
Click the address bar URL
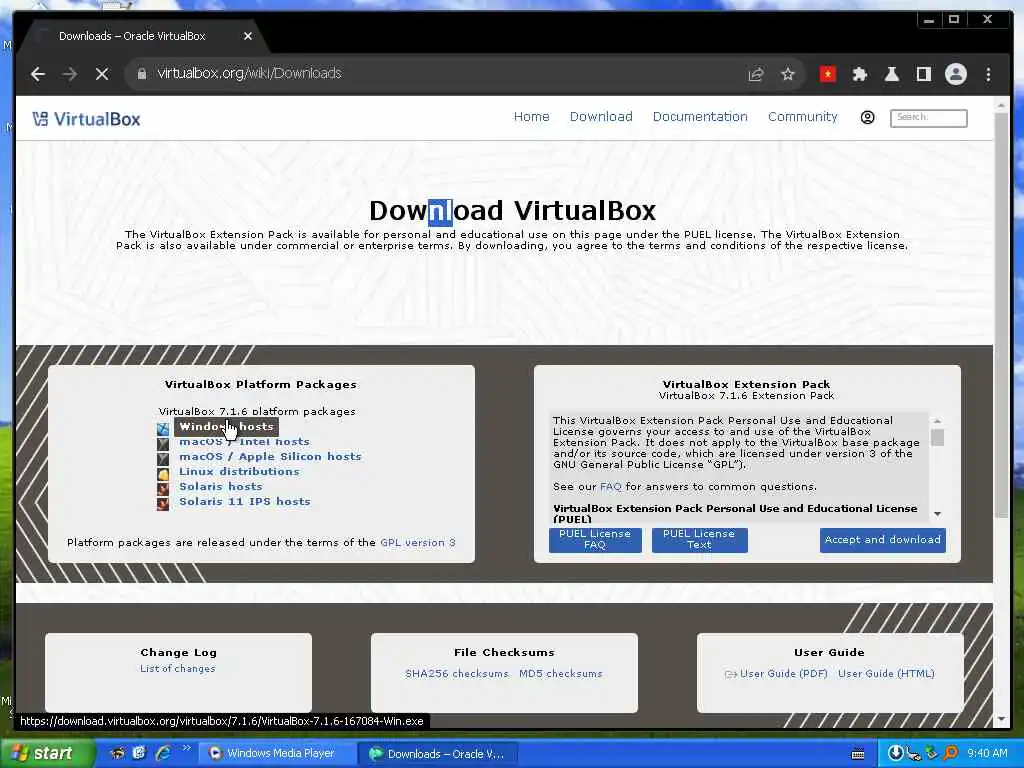click(x=249, y=73)
